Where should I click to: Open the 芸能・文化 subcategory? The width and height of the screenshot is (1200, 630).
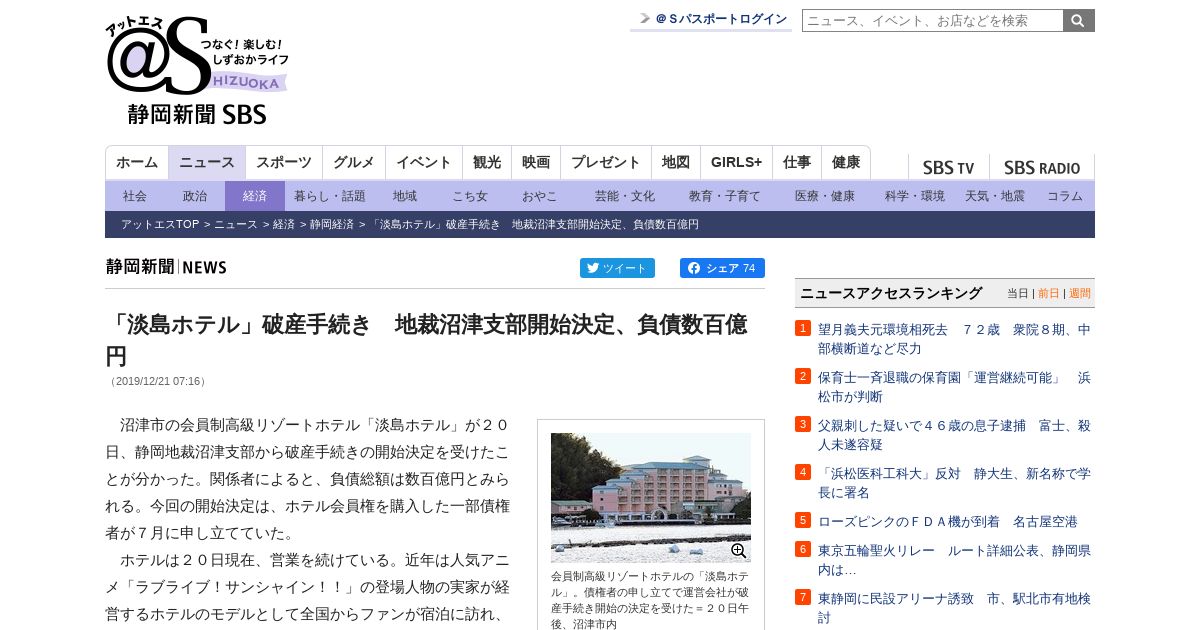click(x=625, y=196)
